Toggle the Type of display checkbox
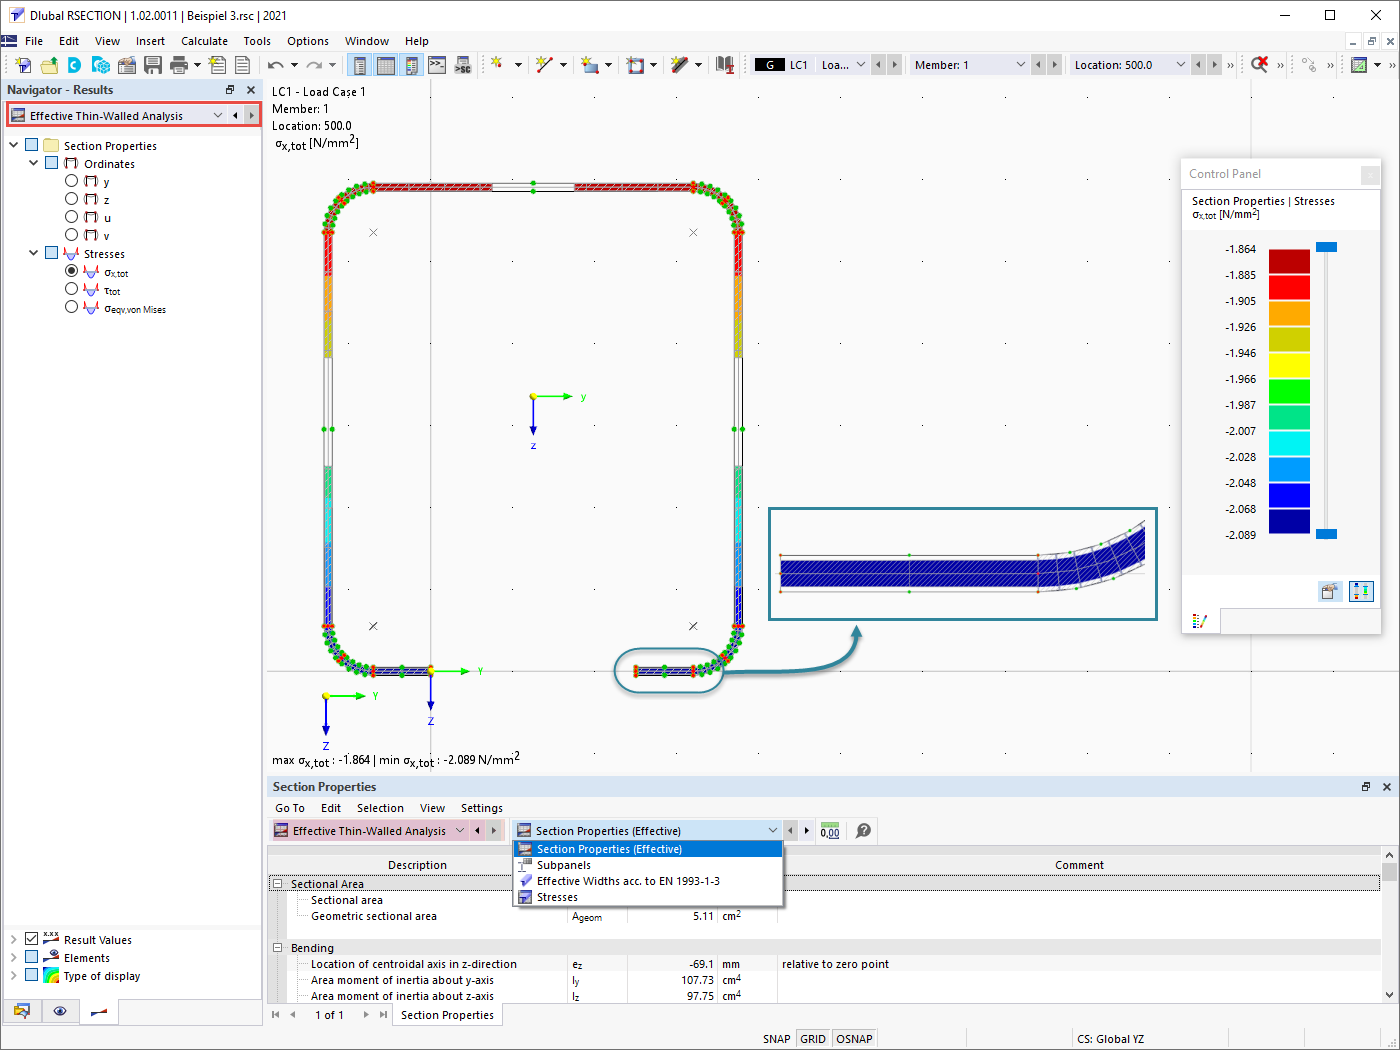Viewport: 1400px width, 1050px height. pyautogui.click(x=32, y=975)
